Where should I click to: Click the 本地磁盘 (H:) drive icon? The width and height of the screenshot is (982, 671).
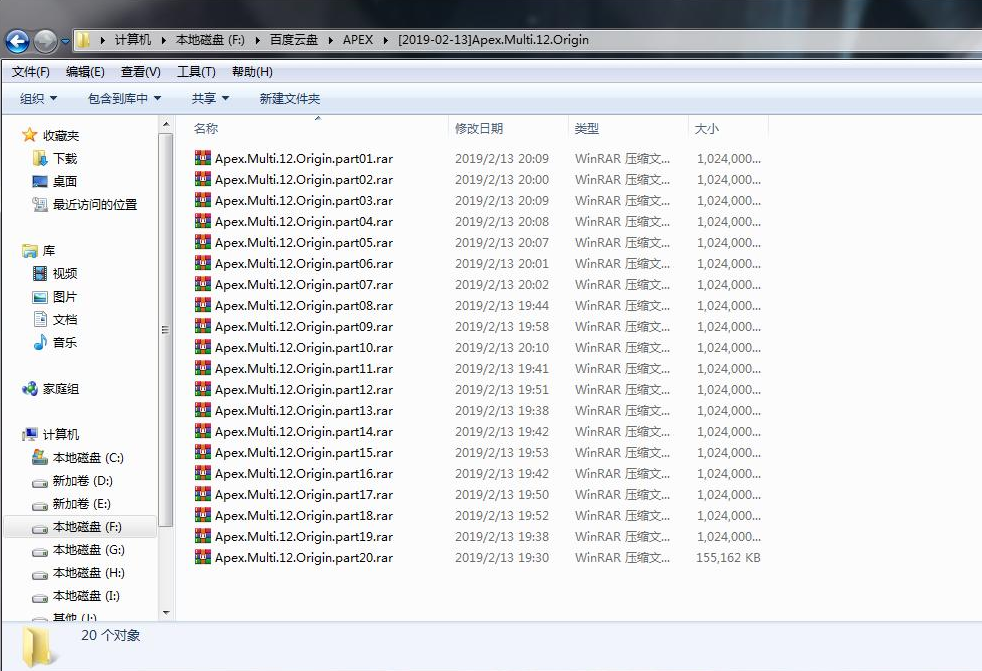[x=39, y=575]
